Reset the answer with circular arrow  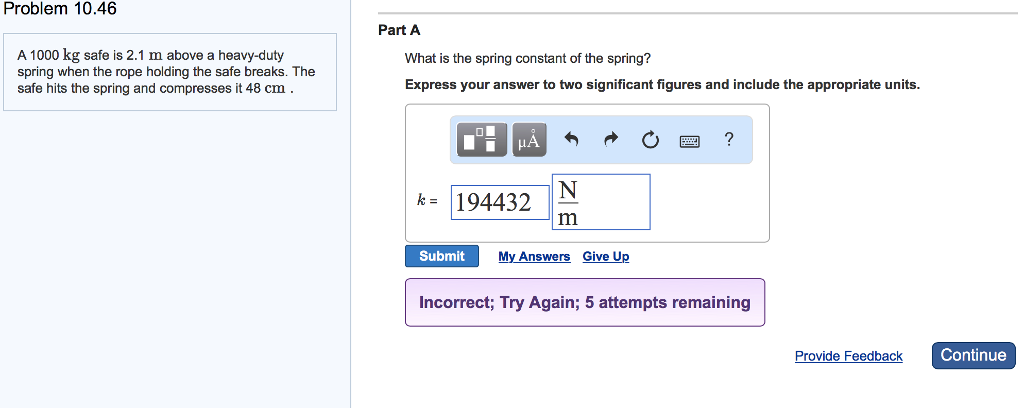(650, 141)
